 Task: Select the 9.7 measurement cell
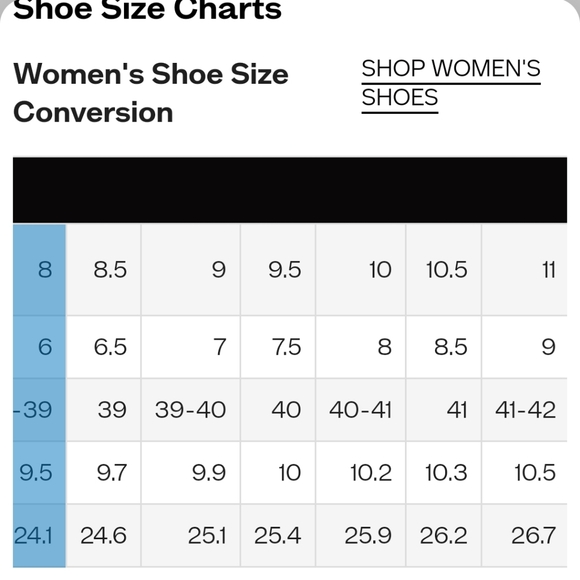[x=104, y=473]
